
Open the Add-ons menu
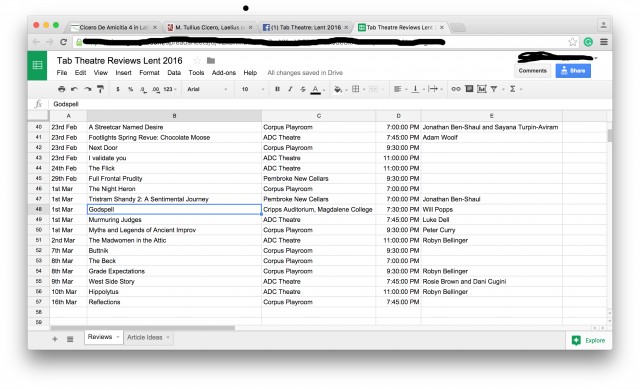(x=224, y=73)
